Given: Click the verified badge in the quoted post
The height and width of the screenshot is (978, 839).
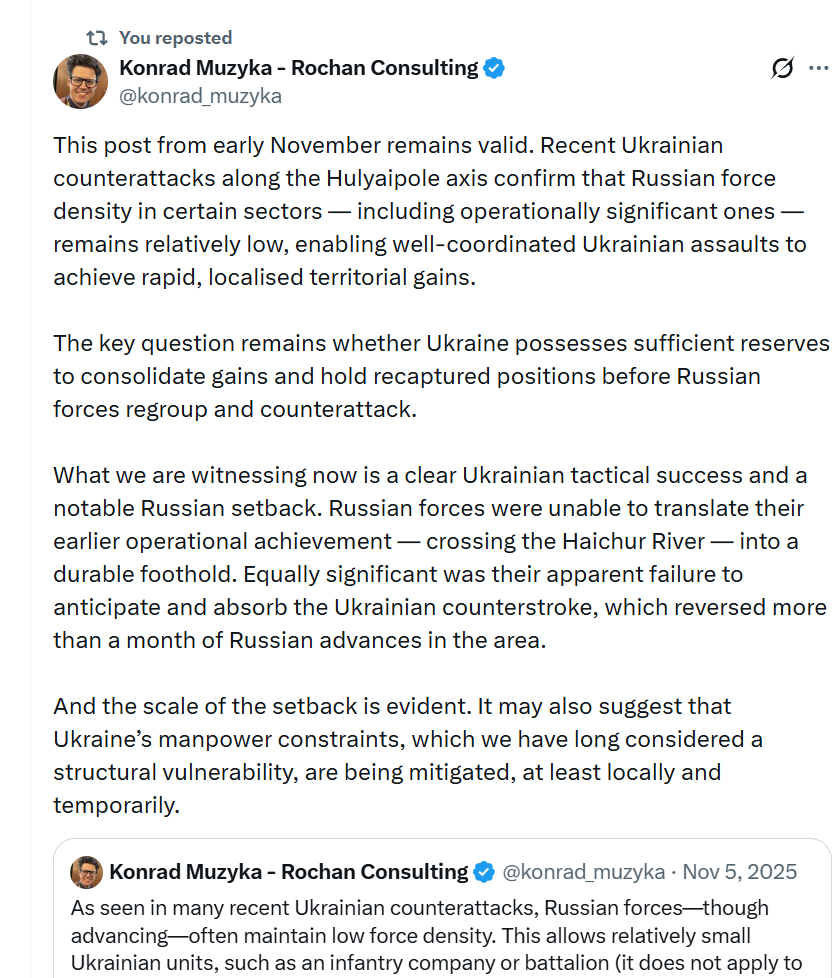Looking at the screenshot, I should 484,872.
